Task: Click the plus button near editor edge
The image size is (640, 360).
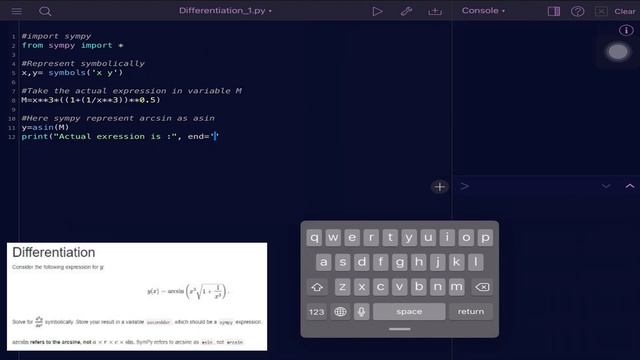Action: (440, 187)
